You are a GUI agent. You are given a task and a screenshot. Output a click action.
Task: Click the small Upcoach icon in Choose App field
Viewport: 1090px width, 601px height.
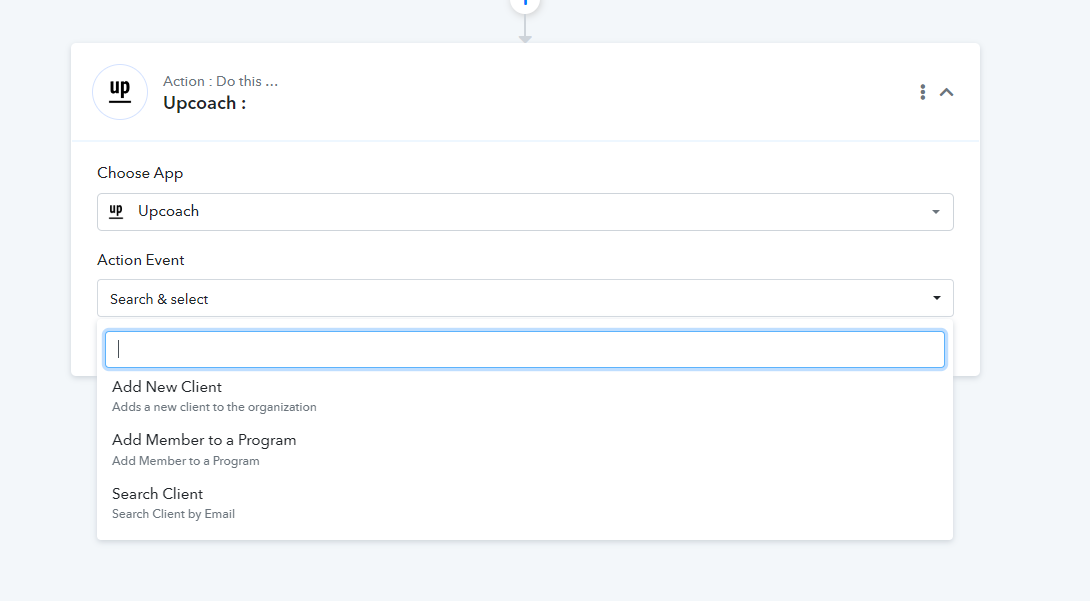click(x=116, y=211)
